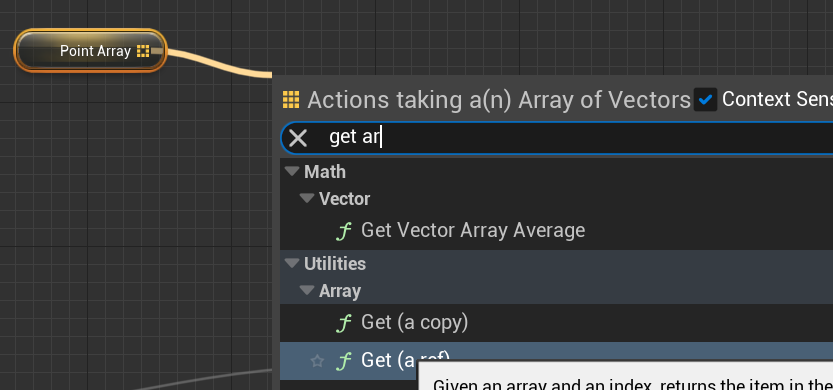Click the Point Array output pin
The image size is (833, 390).
pos(143,51)
